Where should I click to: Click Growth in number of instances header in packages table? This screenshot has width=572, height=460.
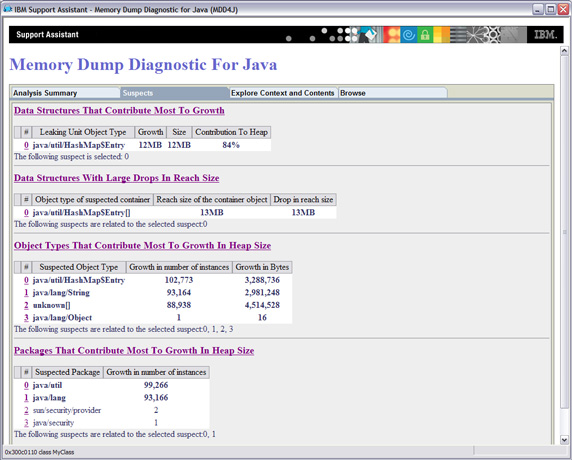pyautogui.click(x=156, y=372)
